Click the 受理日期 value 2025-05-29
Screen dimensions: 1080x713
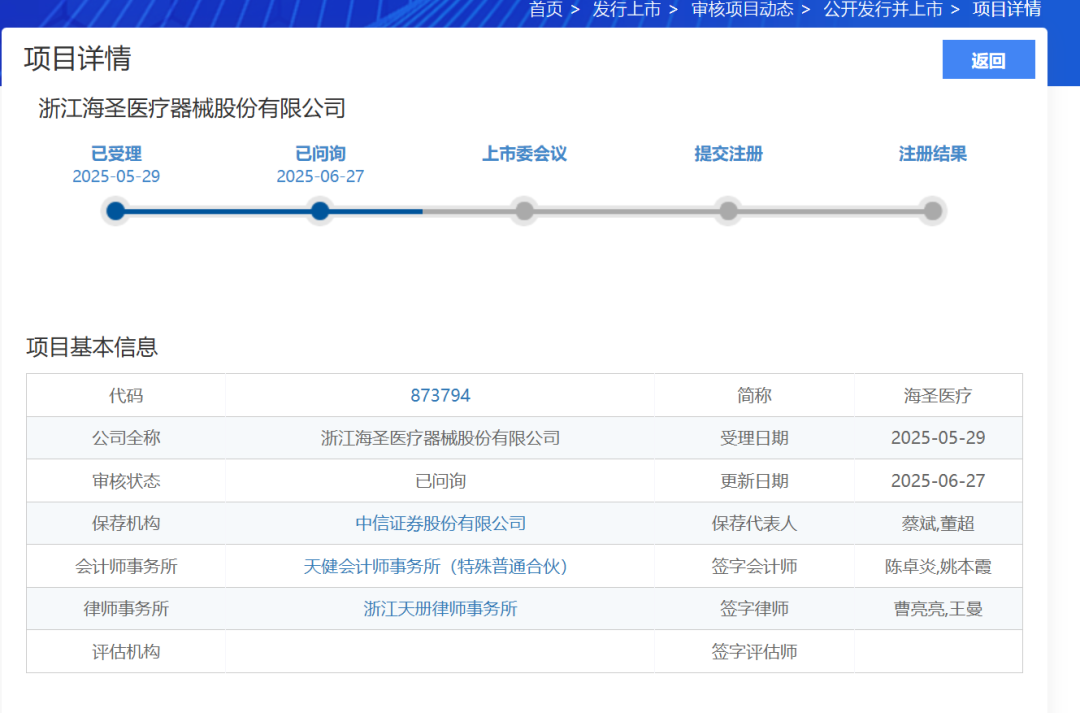938,438
